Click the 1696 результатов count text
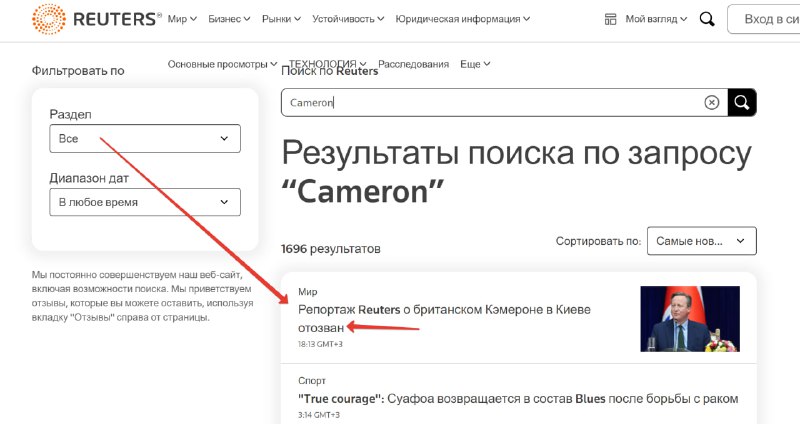Image resolution: width=800 pixels, height=424 pixels. [x=331, y=249]
